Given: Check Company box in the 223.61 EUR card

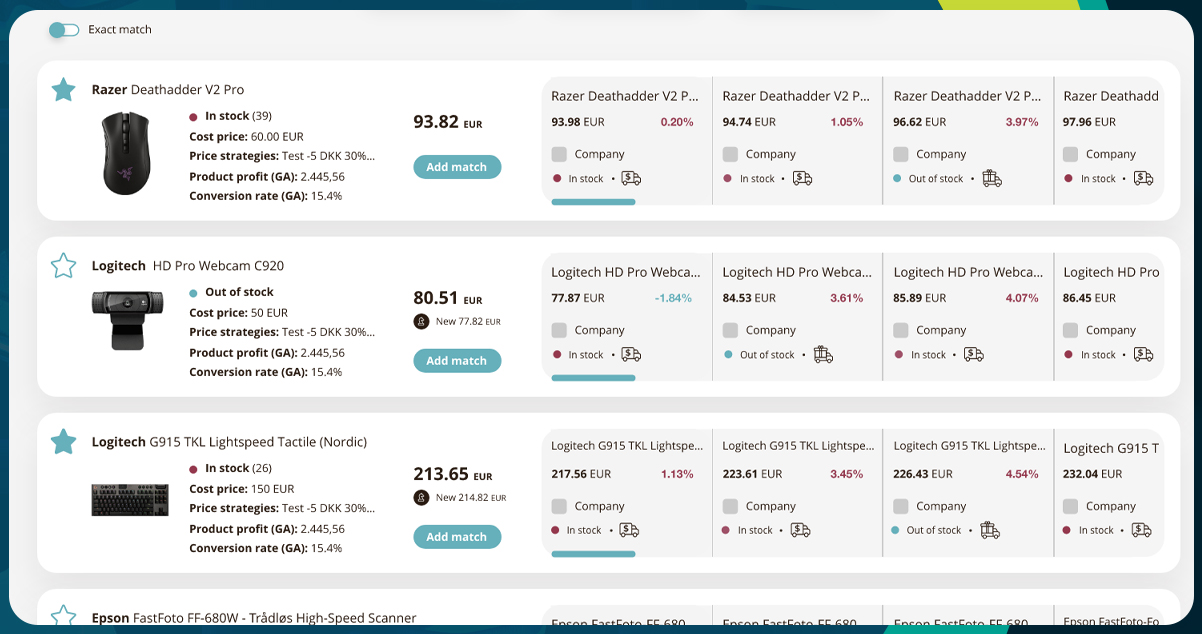Looking at the screenshot, I should 730,507.
